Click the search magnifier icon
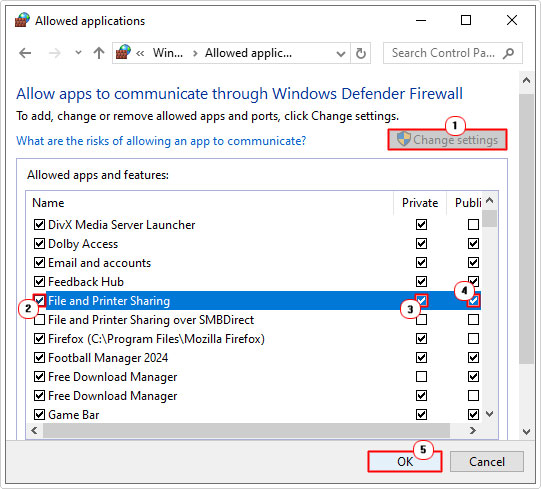 tap(509, 53)
